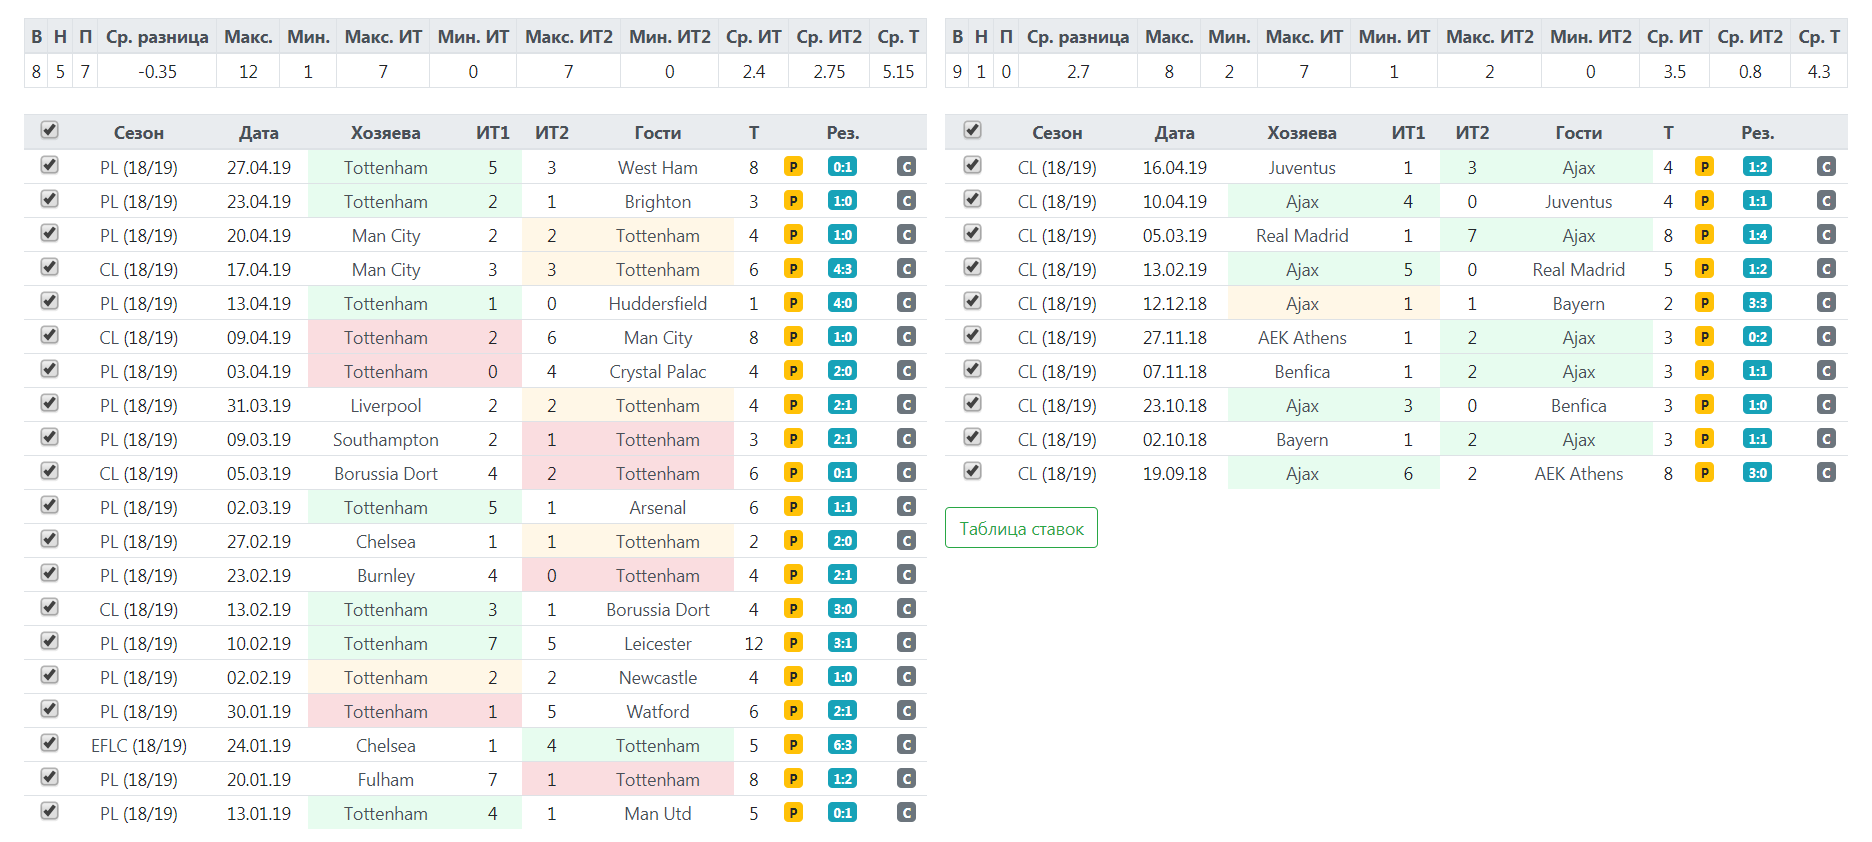The width and height of the screenshot is (1872, 842).
Task: Click the Watford team name cell
Action: pyautogui.click(x=657, y=711)
